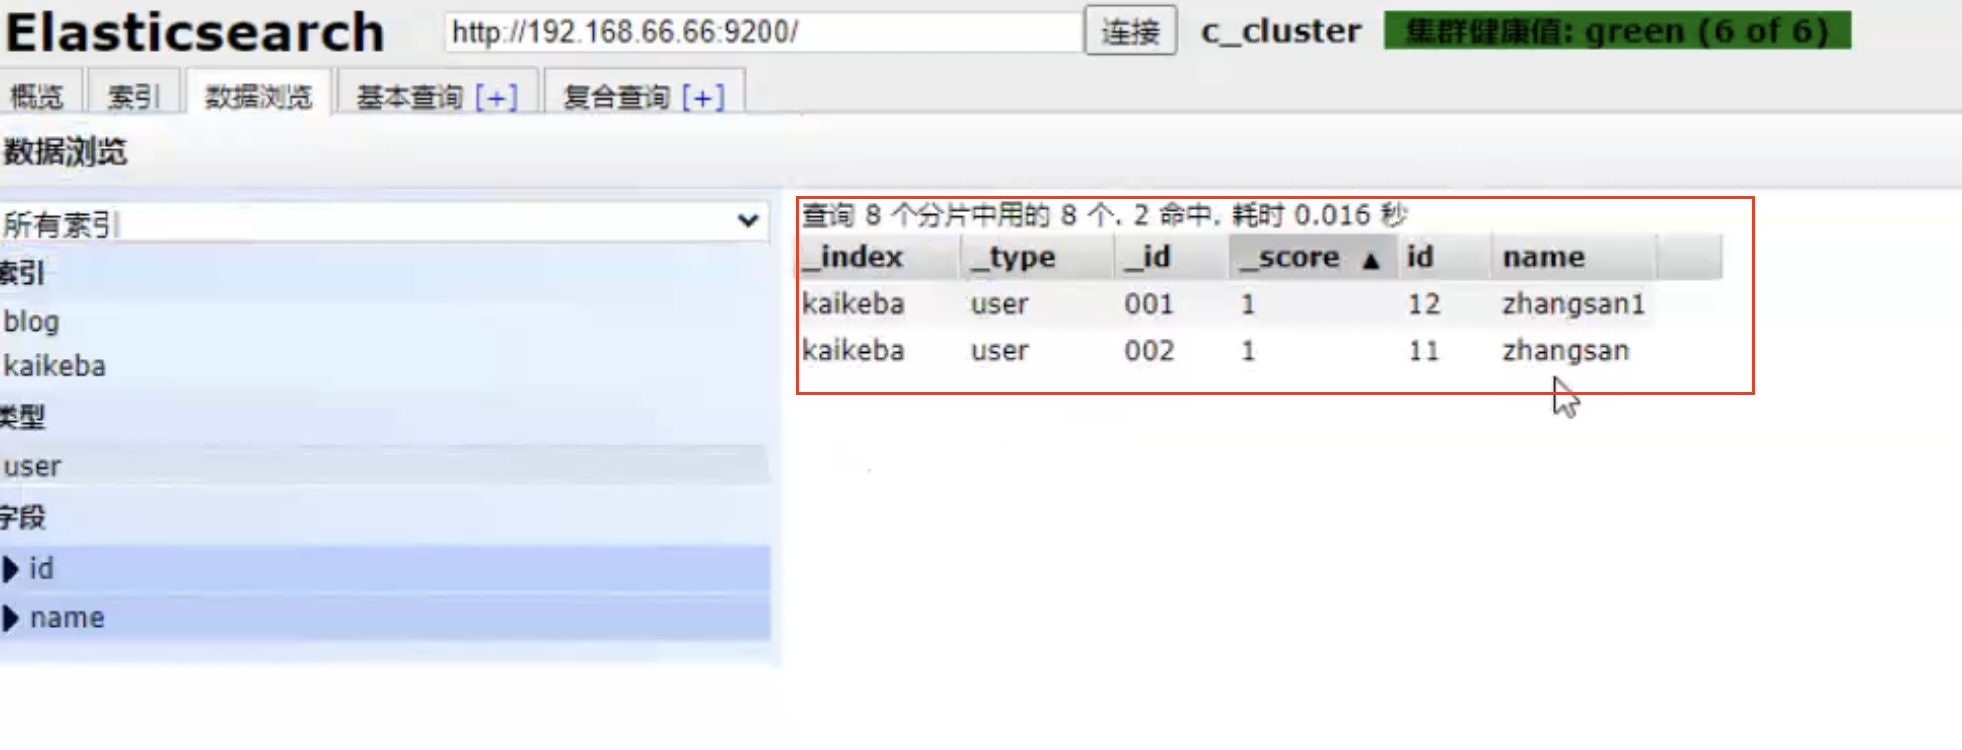The height and width of the screenshot is (750, 1962).
Task: Select the blog index
Action: [x=32, y=322]
